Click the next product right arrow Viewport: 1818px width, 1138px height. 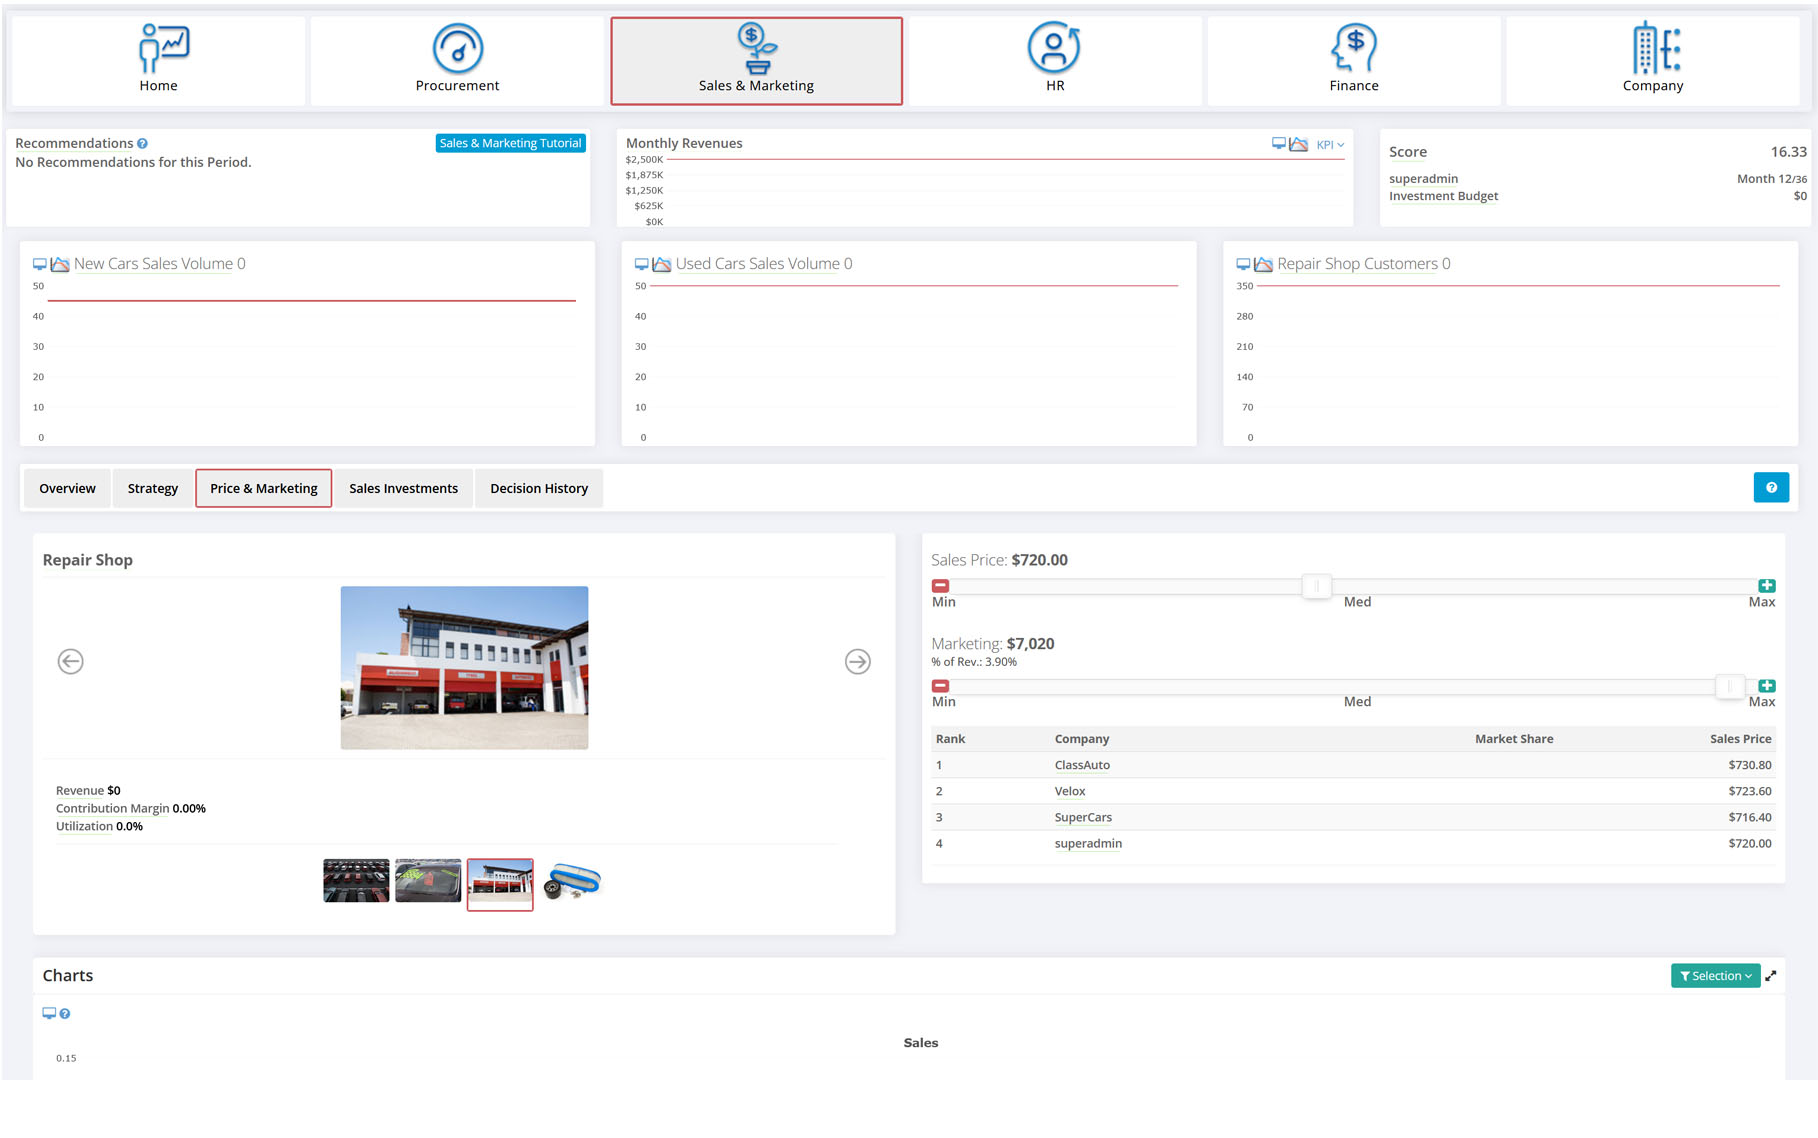(x=857, y=662)
